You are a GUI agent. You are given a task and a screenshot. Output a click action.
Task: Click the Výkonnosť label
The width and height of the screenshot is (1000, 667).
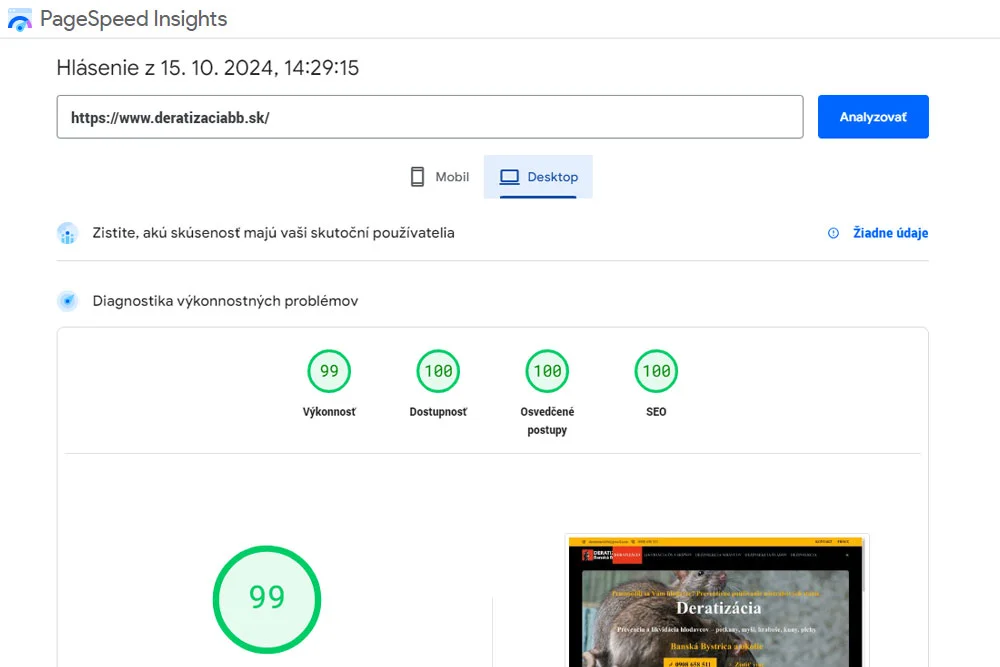[x=329, y=412]
